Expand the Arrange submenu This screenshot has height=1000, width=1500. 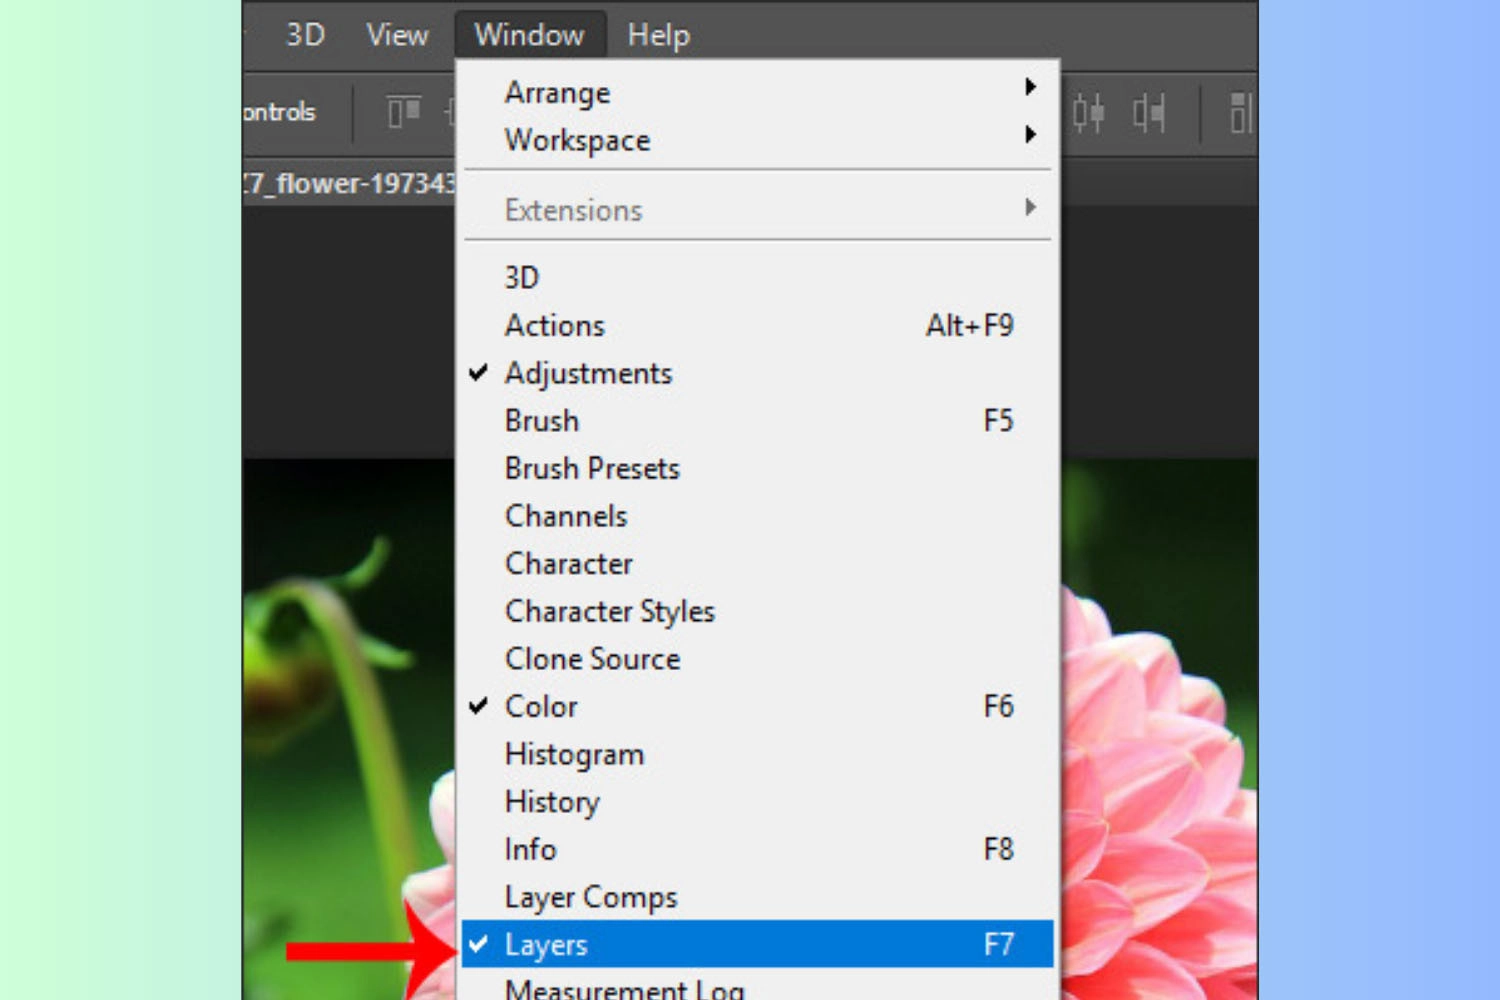[757, 92]
